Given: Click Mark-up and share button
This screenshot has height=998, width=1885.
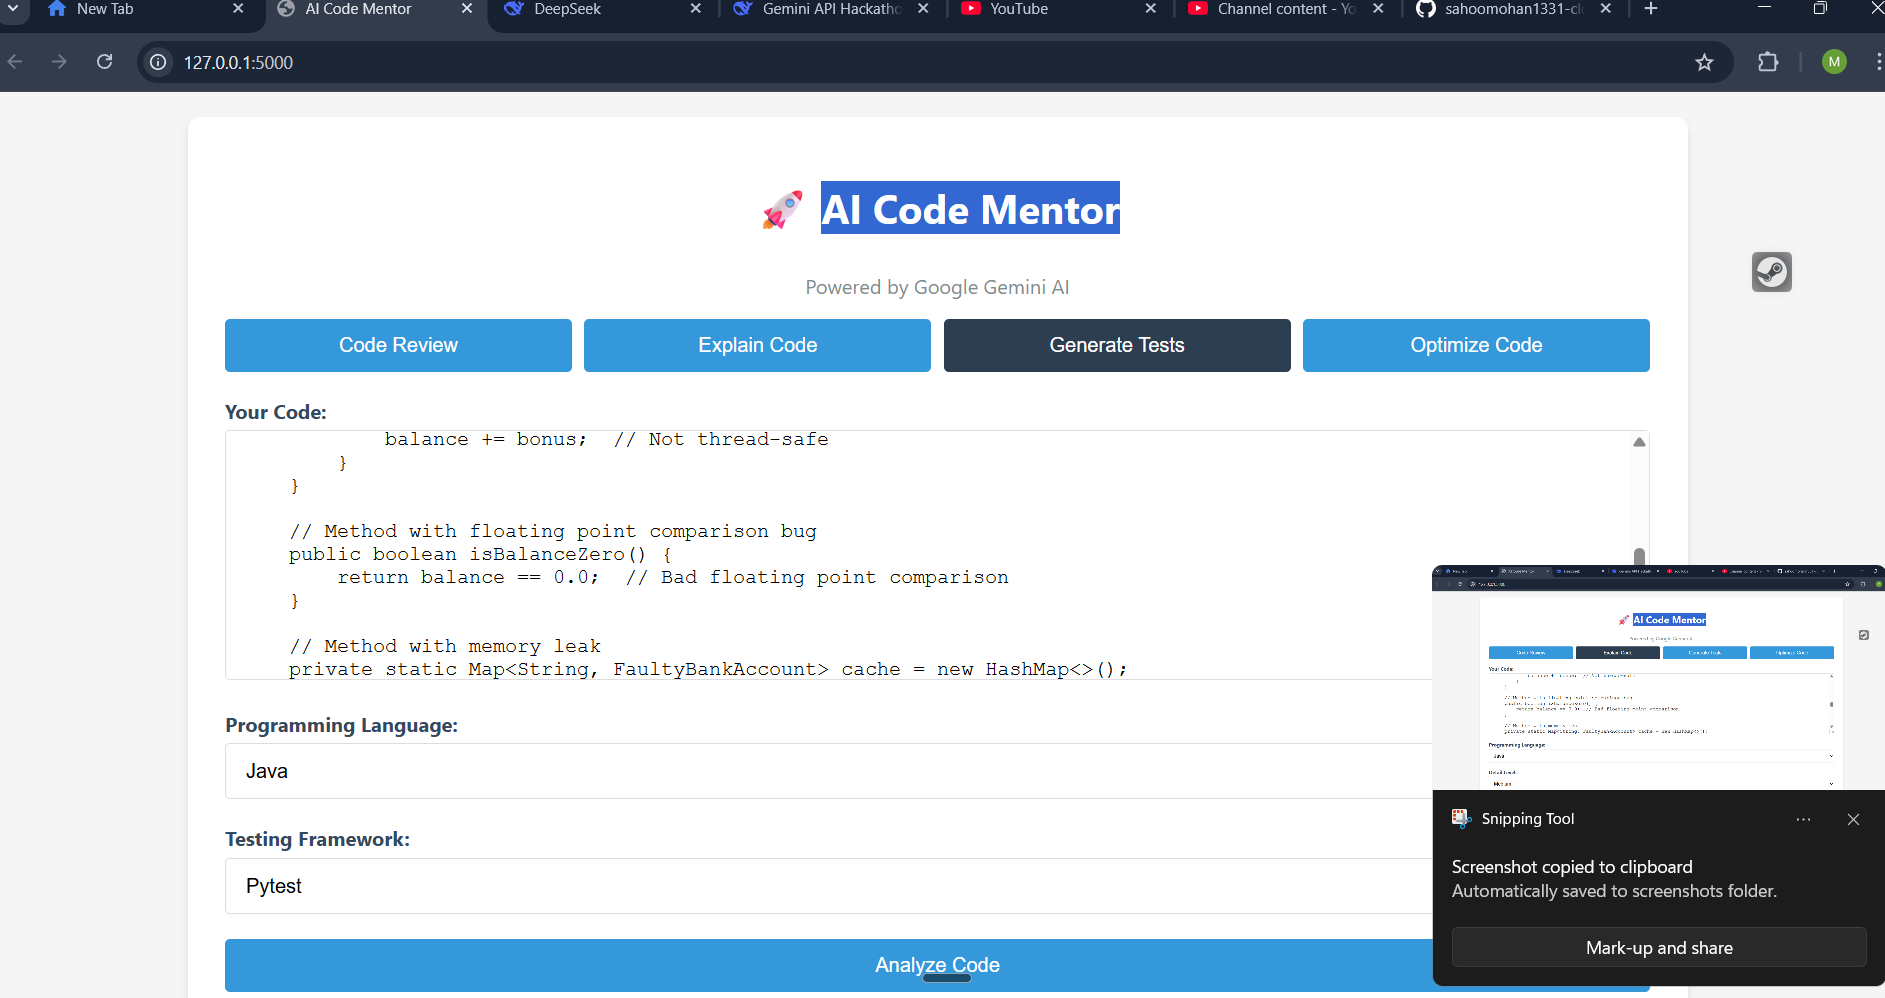Looking at the screenshot, I should (1659, 948).
